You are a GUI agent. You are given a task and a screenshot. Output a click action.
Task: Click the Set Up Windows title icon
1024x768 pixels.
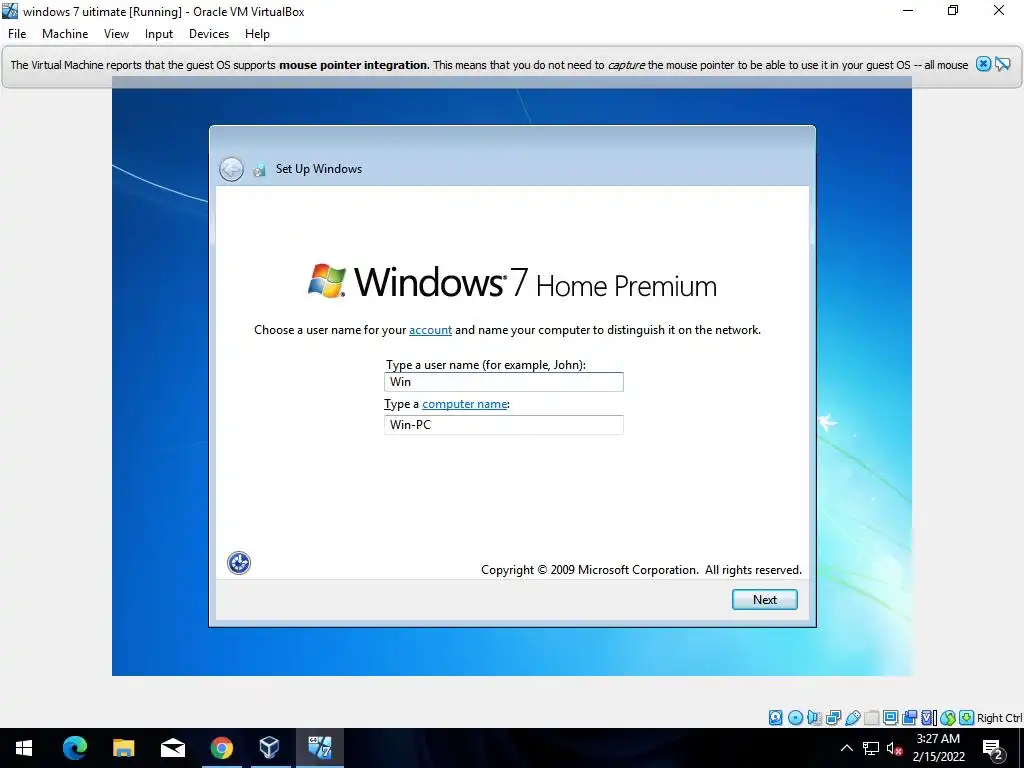260,170
